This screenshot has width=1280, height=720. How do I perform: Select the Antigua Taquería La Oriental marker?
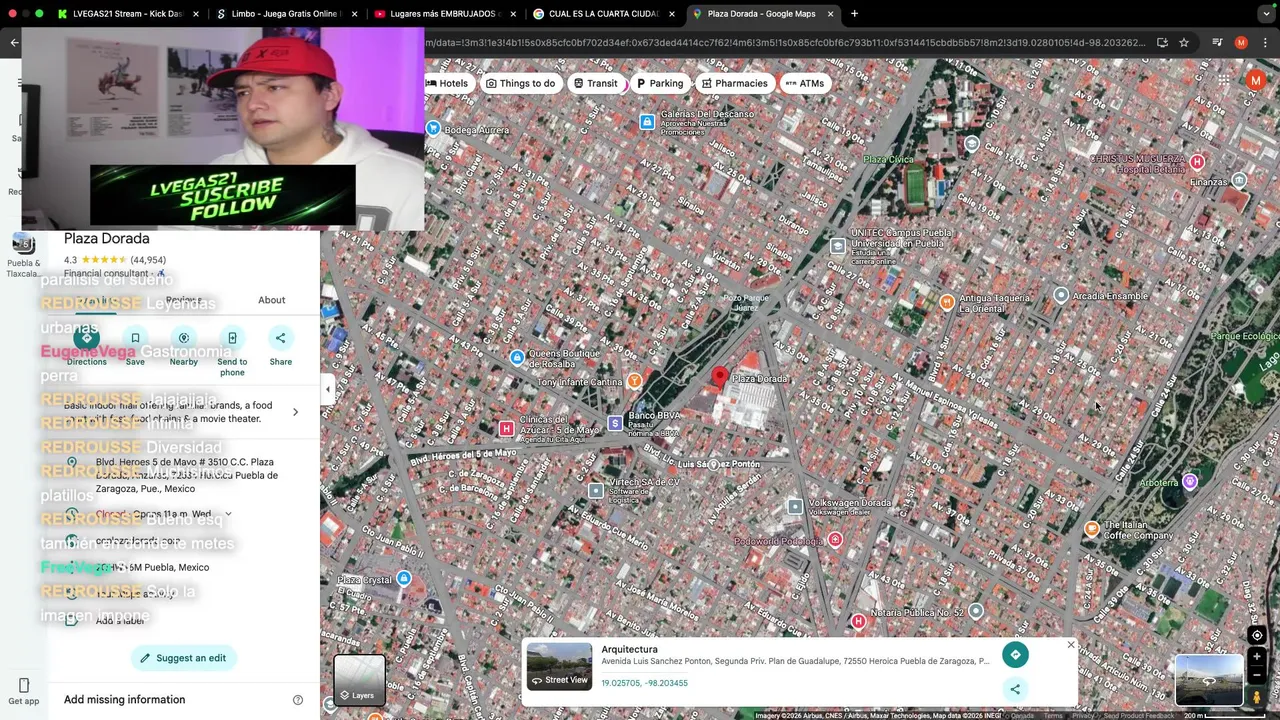[x=947, y=302]
